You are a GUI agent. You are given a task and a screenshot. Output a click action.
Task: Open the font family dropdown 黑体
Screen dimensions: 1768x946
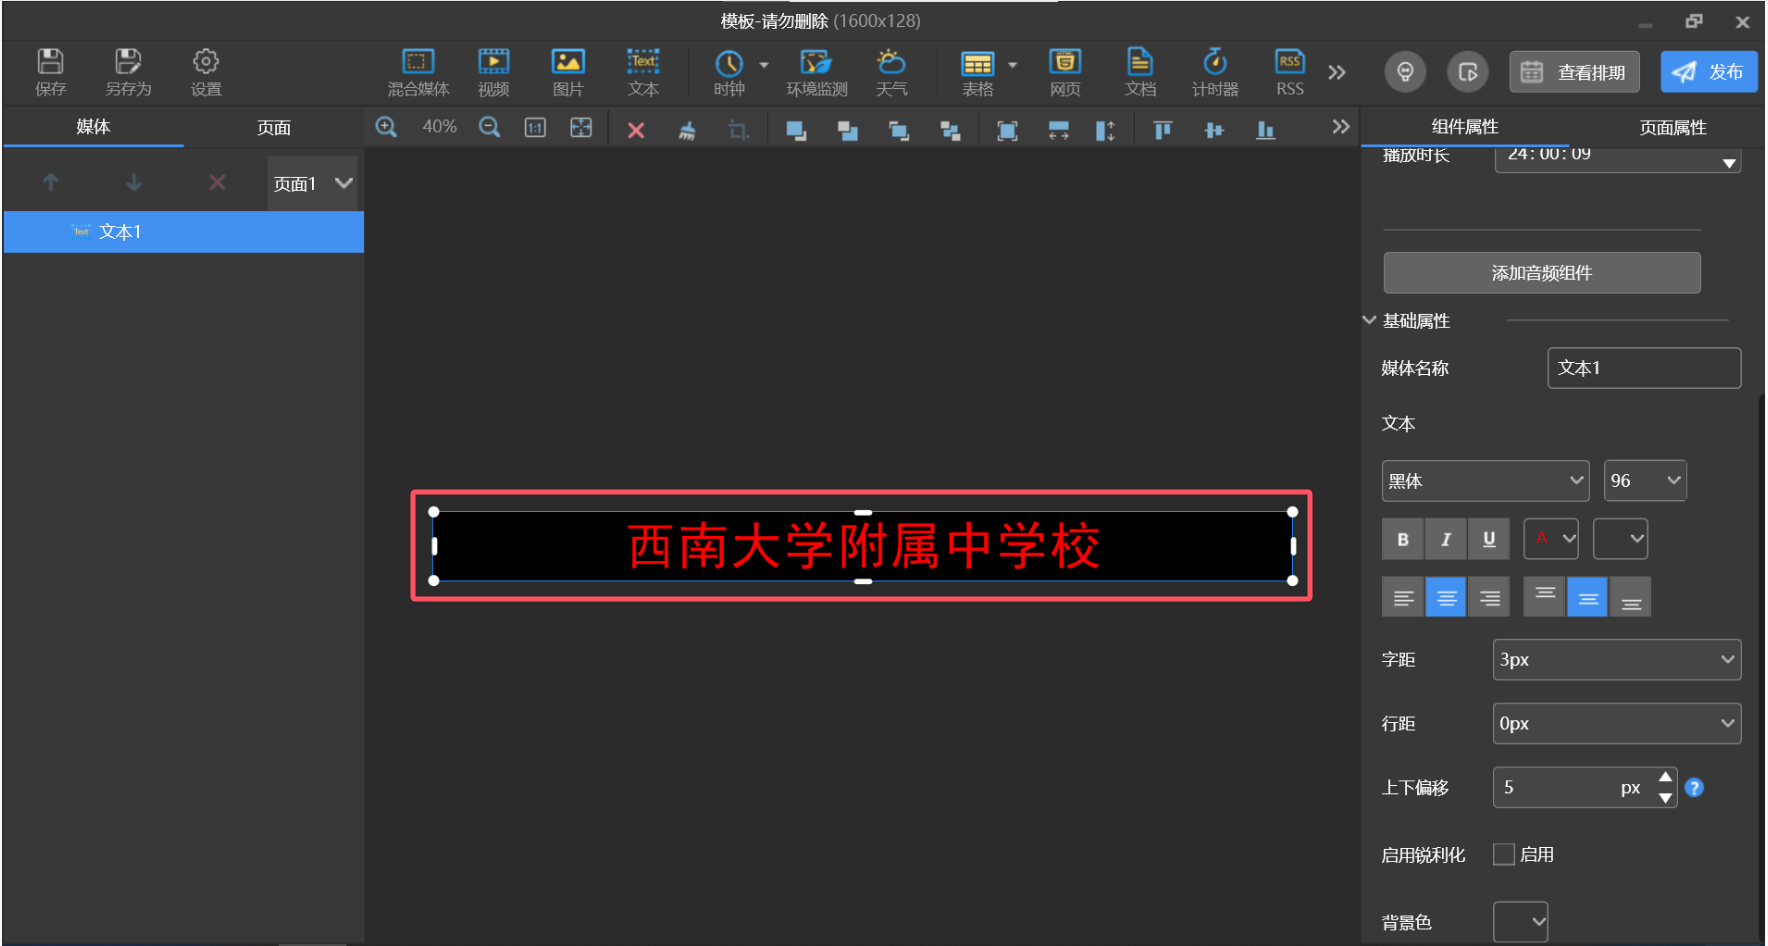pyautogui.click(x=1485, y=481)
